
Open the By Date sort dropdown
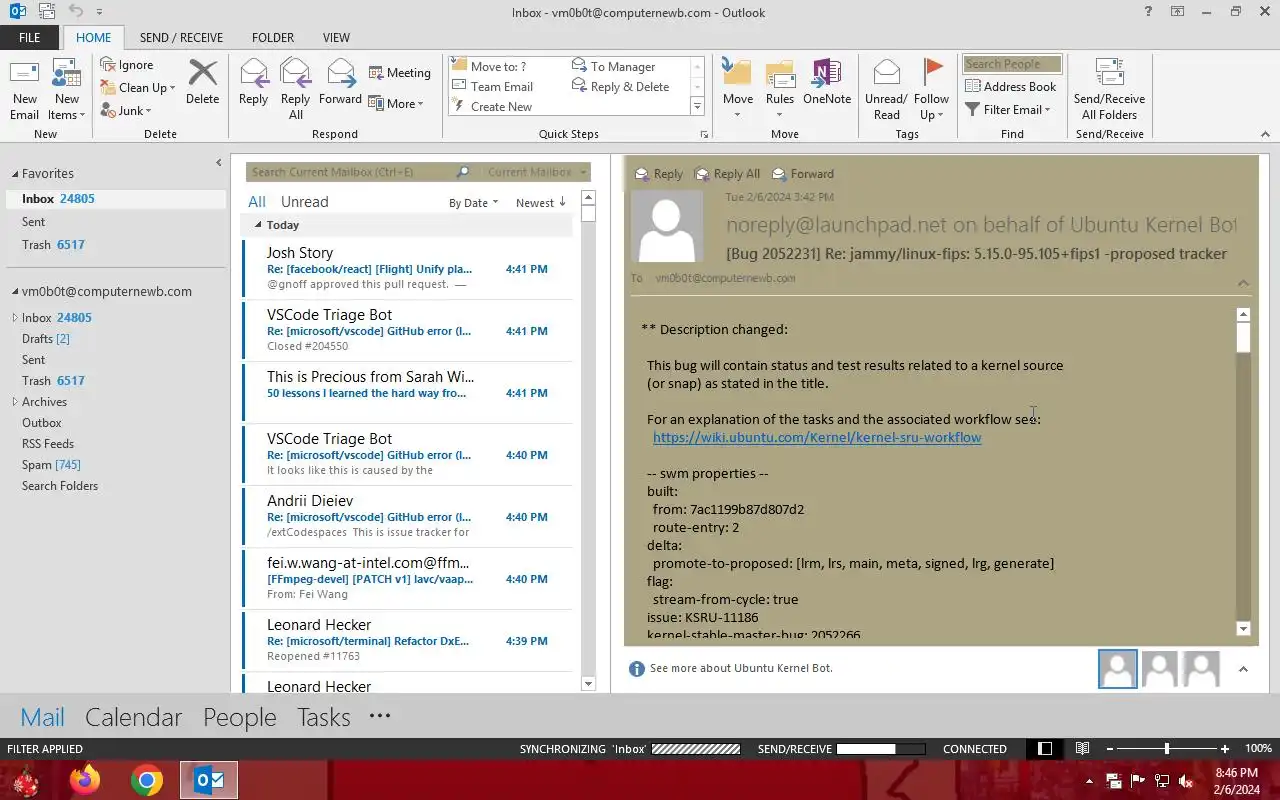coord(473,203)
